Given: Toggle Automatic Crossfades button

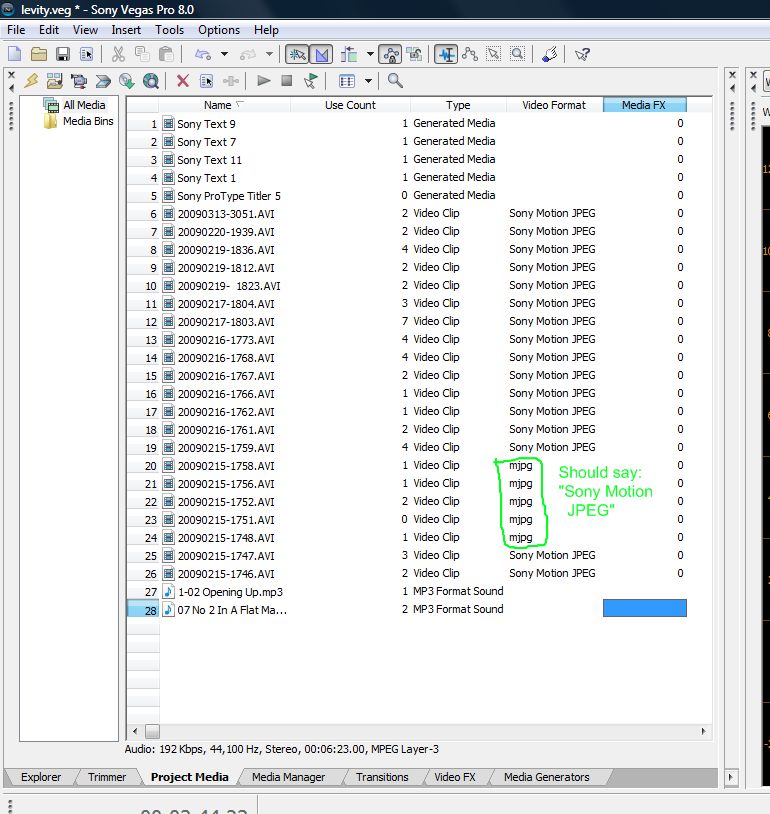Looking at the screenshot, I should coord(321,54).
